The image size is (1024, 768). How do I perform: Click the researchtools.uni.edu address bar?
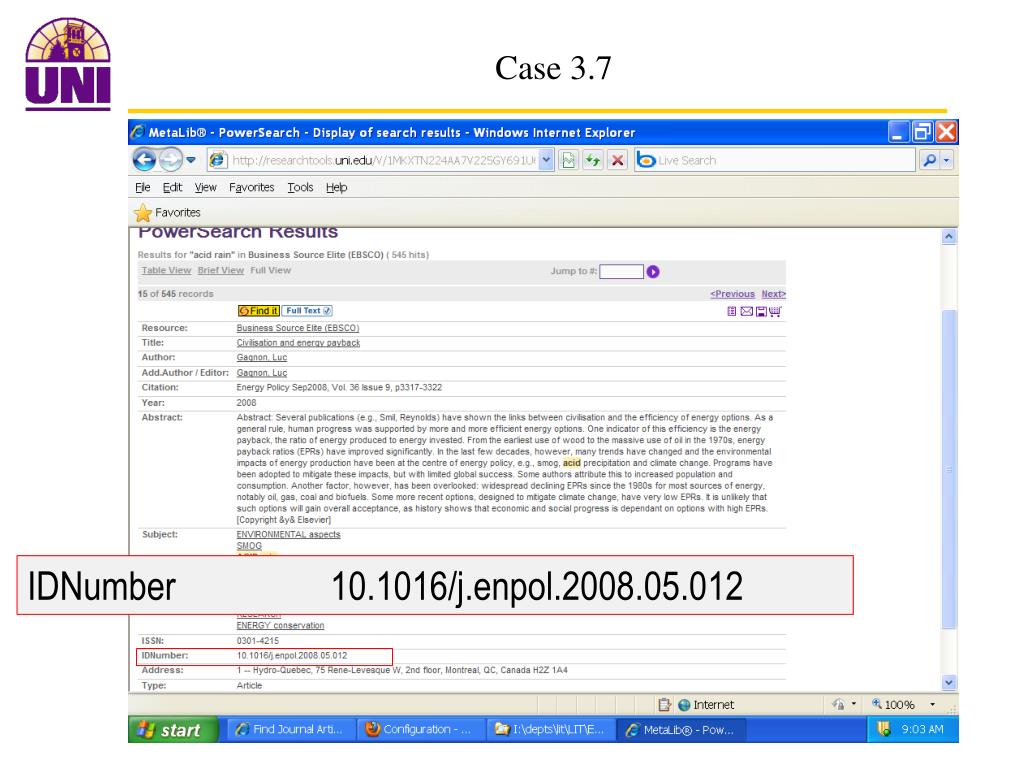382,160
